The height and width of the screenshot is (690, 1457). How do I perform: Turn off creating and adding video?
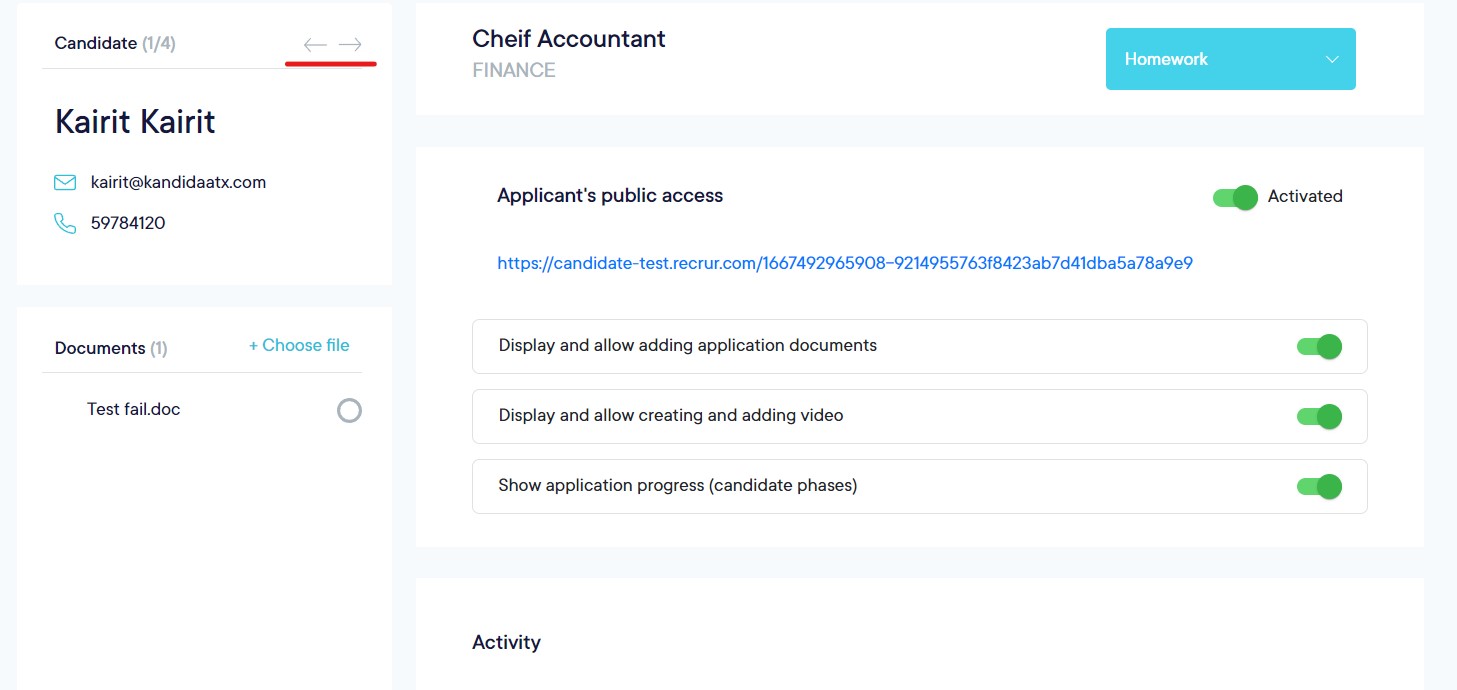click(x=1319, y=417)
